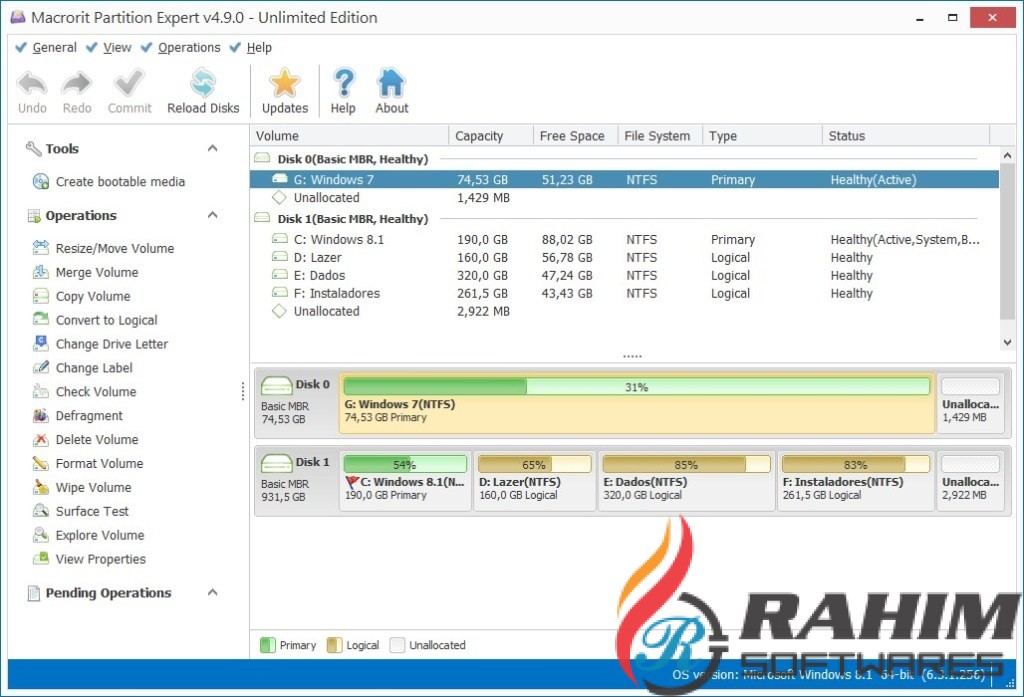Click the E: Dados 85% usage bar
The height and width of the screenshot is (697, 1024).
pyautogui.click(x=686, y=464)
